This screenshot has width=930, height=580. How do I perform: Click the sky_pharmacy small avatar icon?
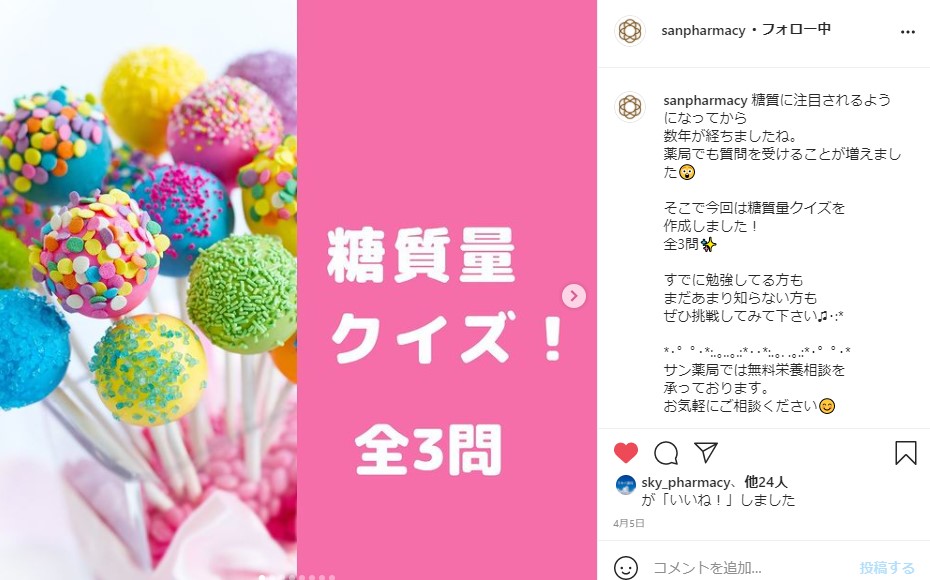coord(626,485)
